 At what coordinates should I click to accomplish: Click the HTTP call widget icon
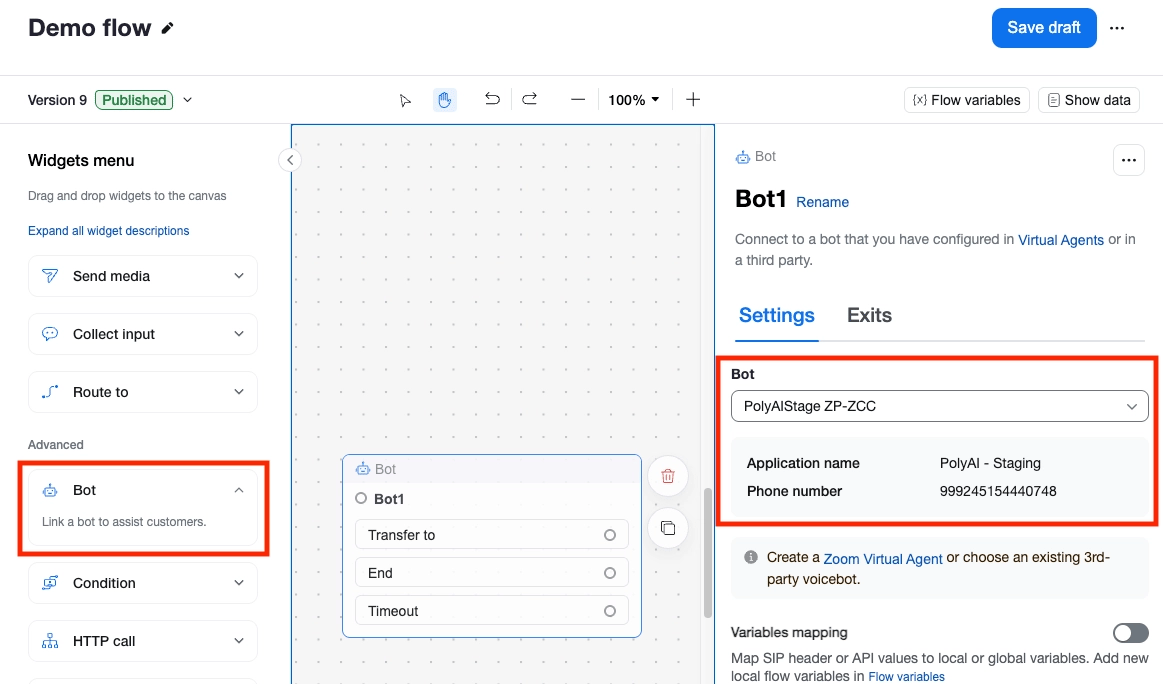(50, 641)
